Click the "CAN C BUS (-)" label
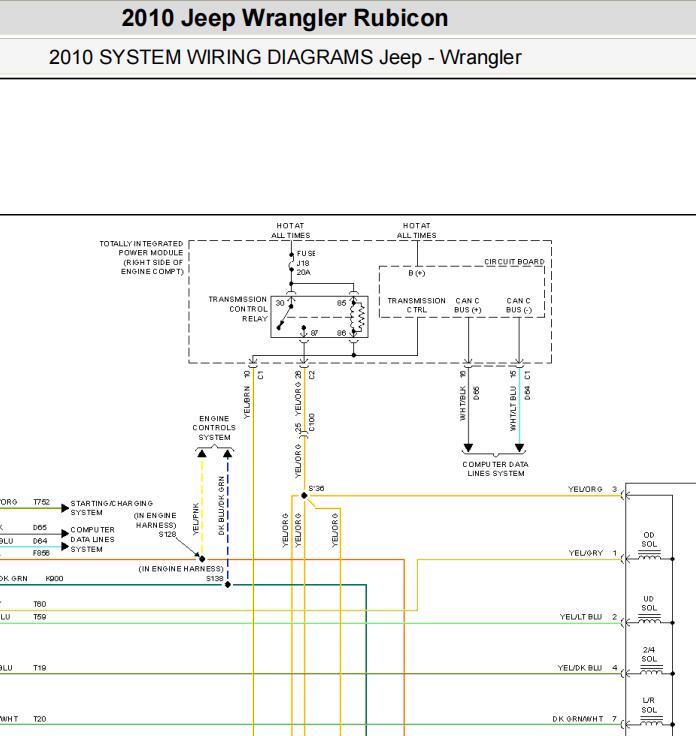 point(519,305)
